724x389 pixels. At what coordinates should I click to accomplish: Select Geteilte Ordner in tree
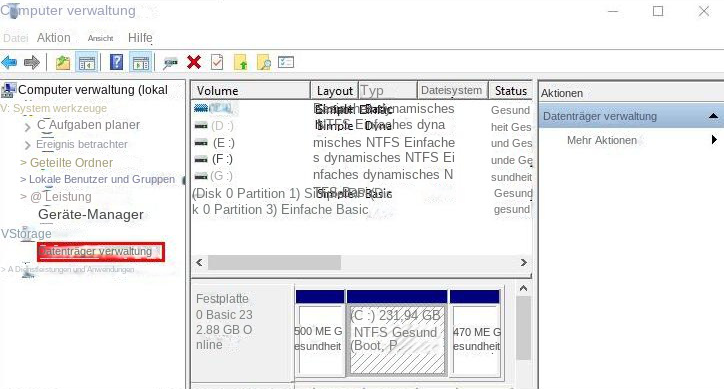point(71,163)
